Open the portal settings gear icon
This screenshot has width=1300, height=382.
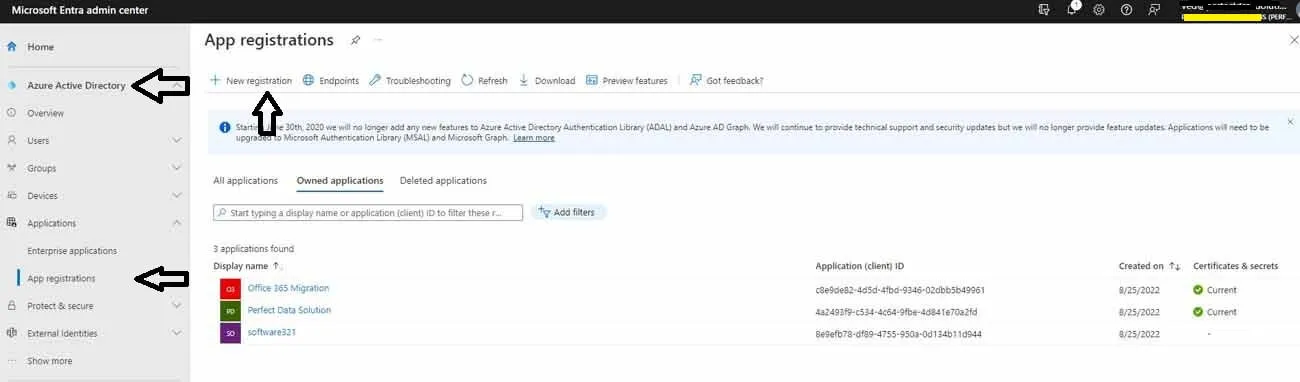(x=1099, y=9)
